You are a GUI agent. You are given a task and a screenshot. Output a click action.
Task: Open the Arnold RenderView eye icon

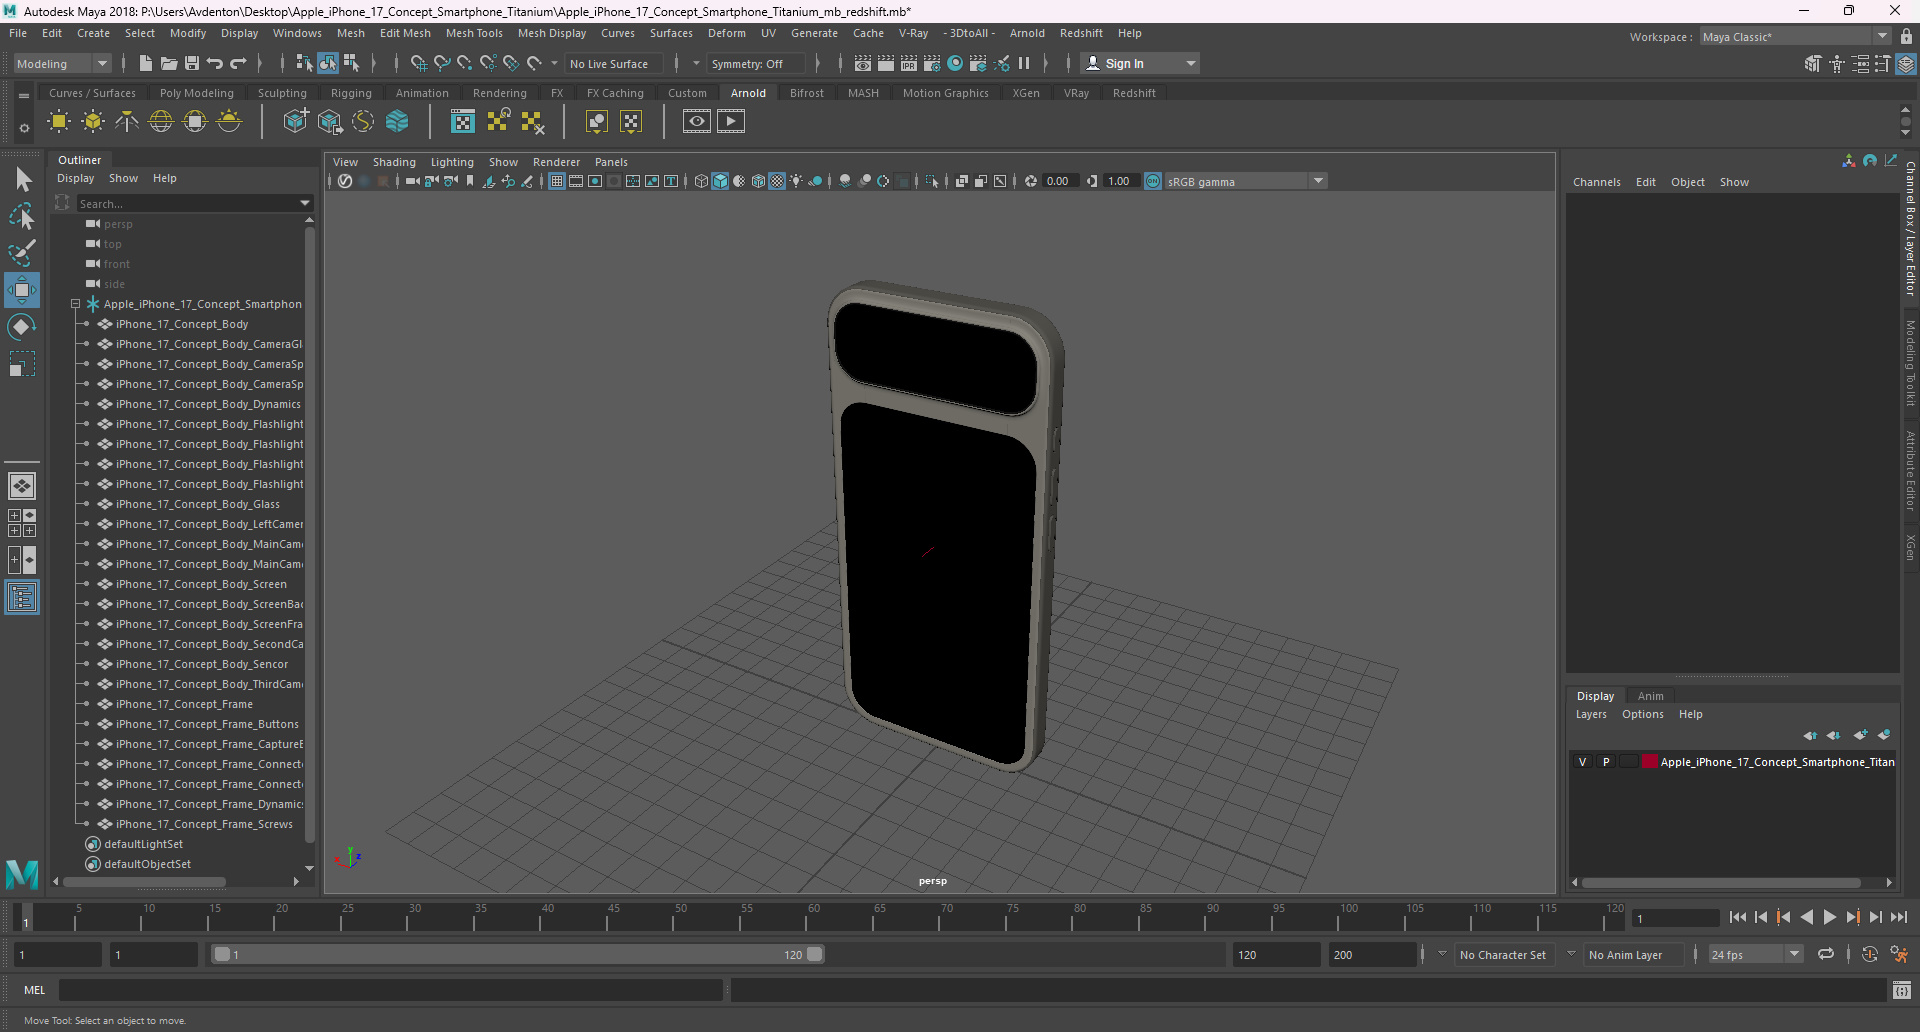[697, 122]
